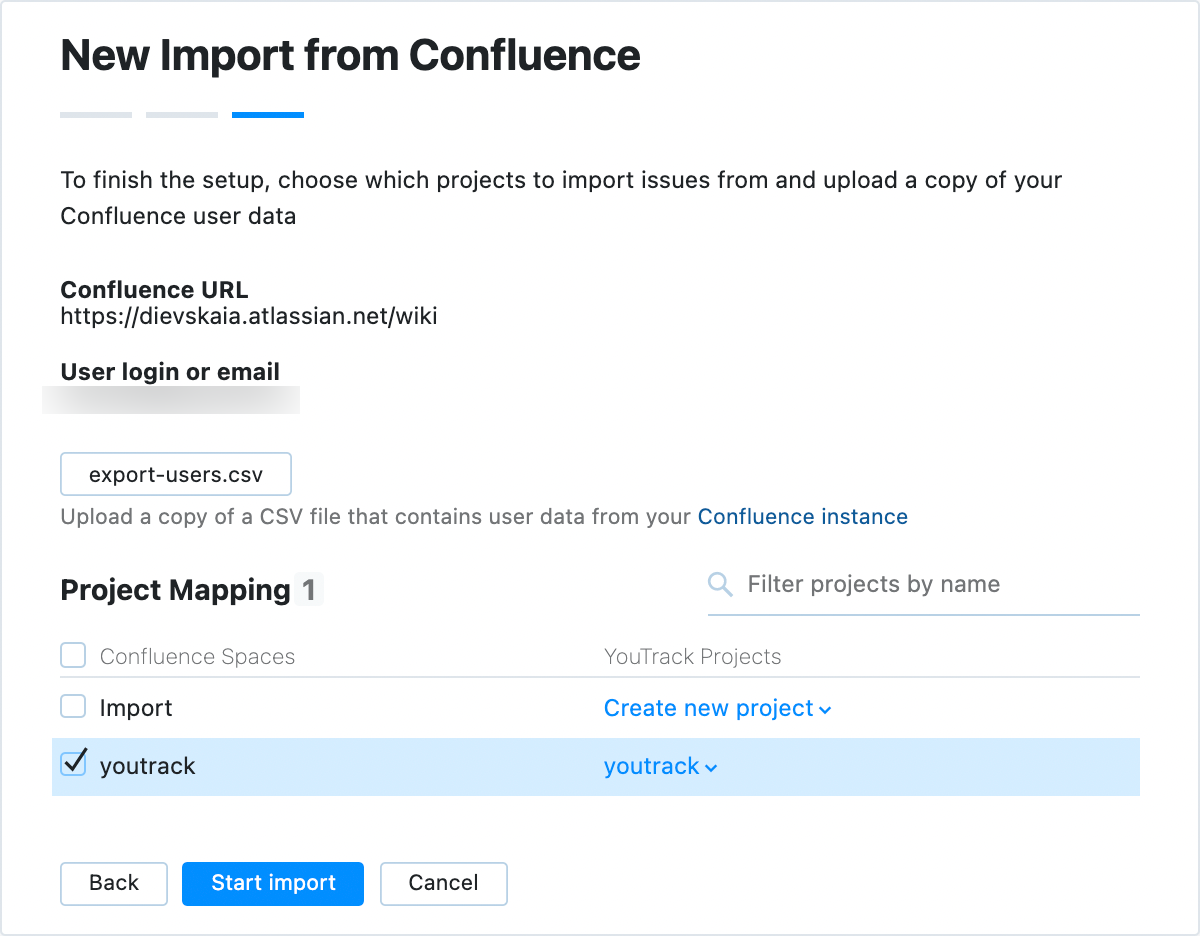The image size is (1200, 936).
Task: Open the "Confluence instance" link
Action: click(x=802, y=517)
